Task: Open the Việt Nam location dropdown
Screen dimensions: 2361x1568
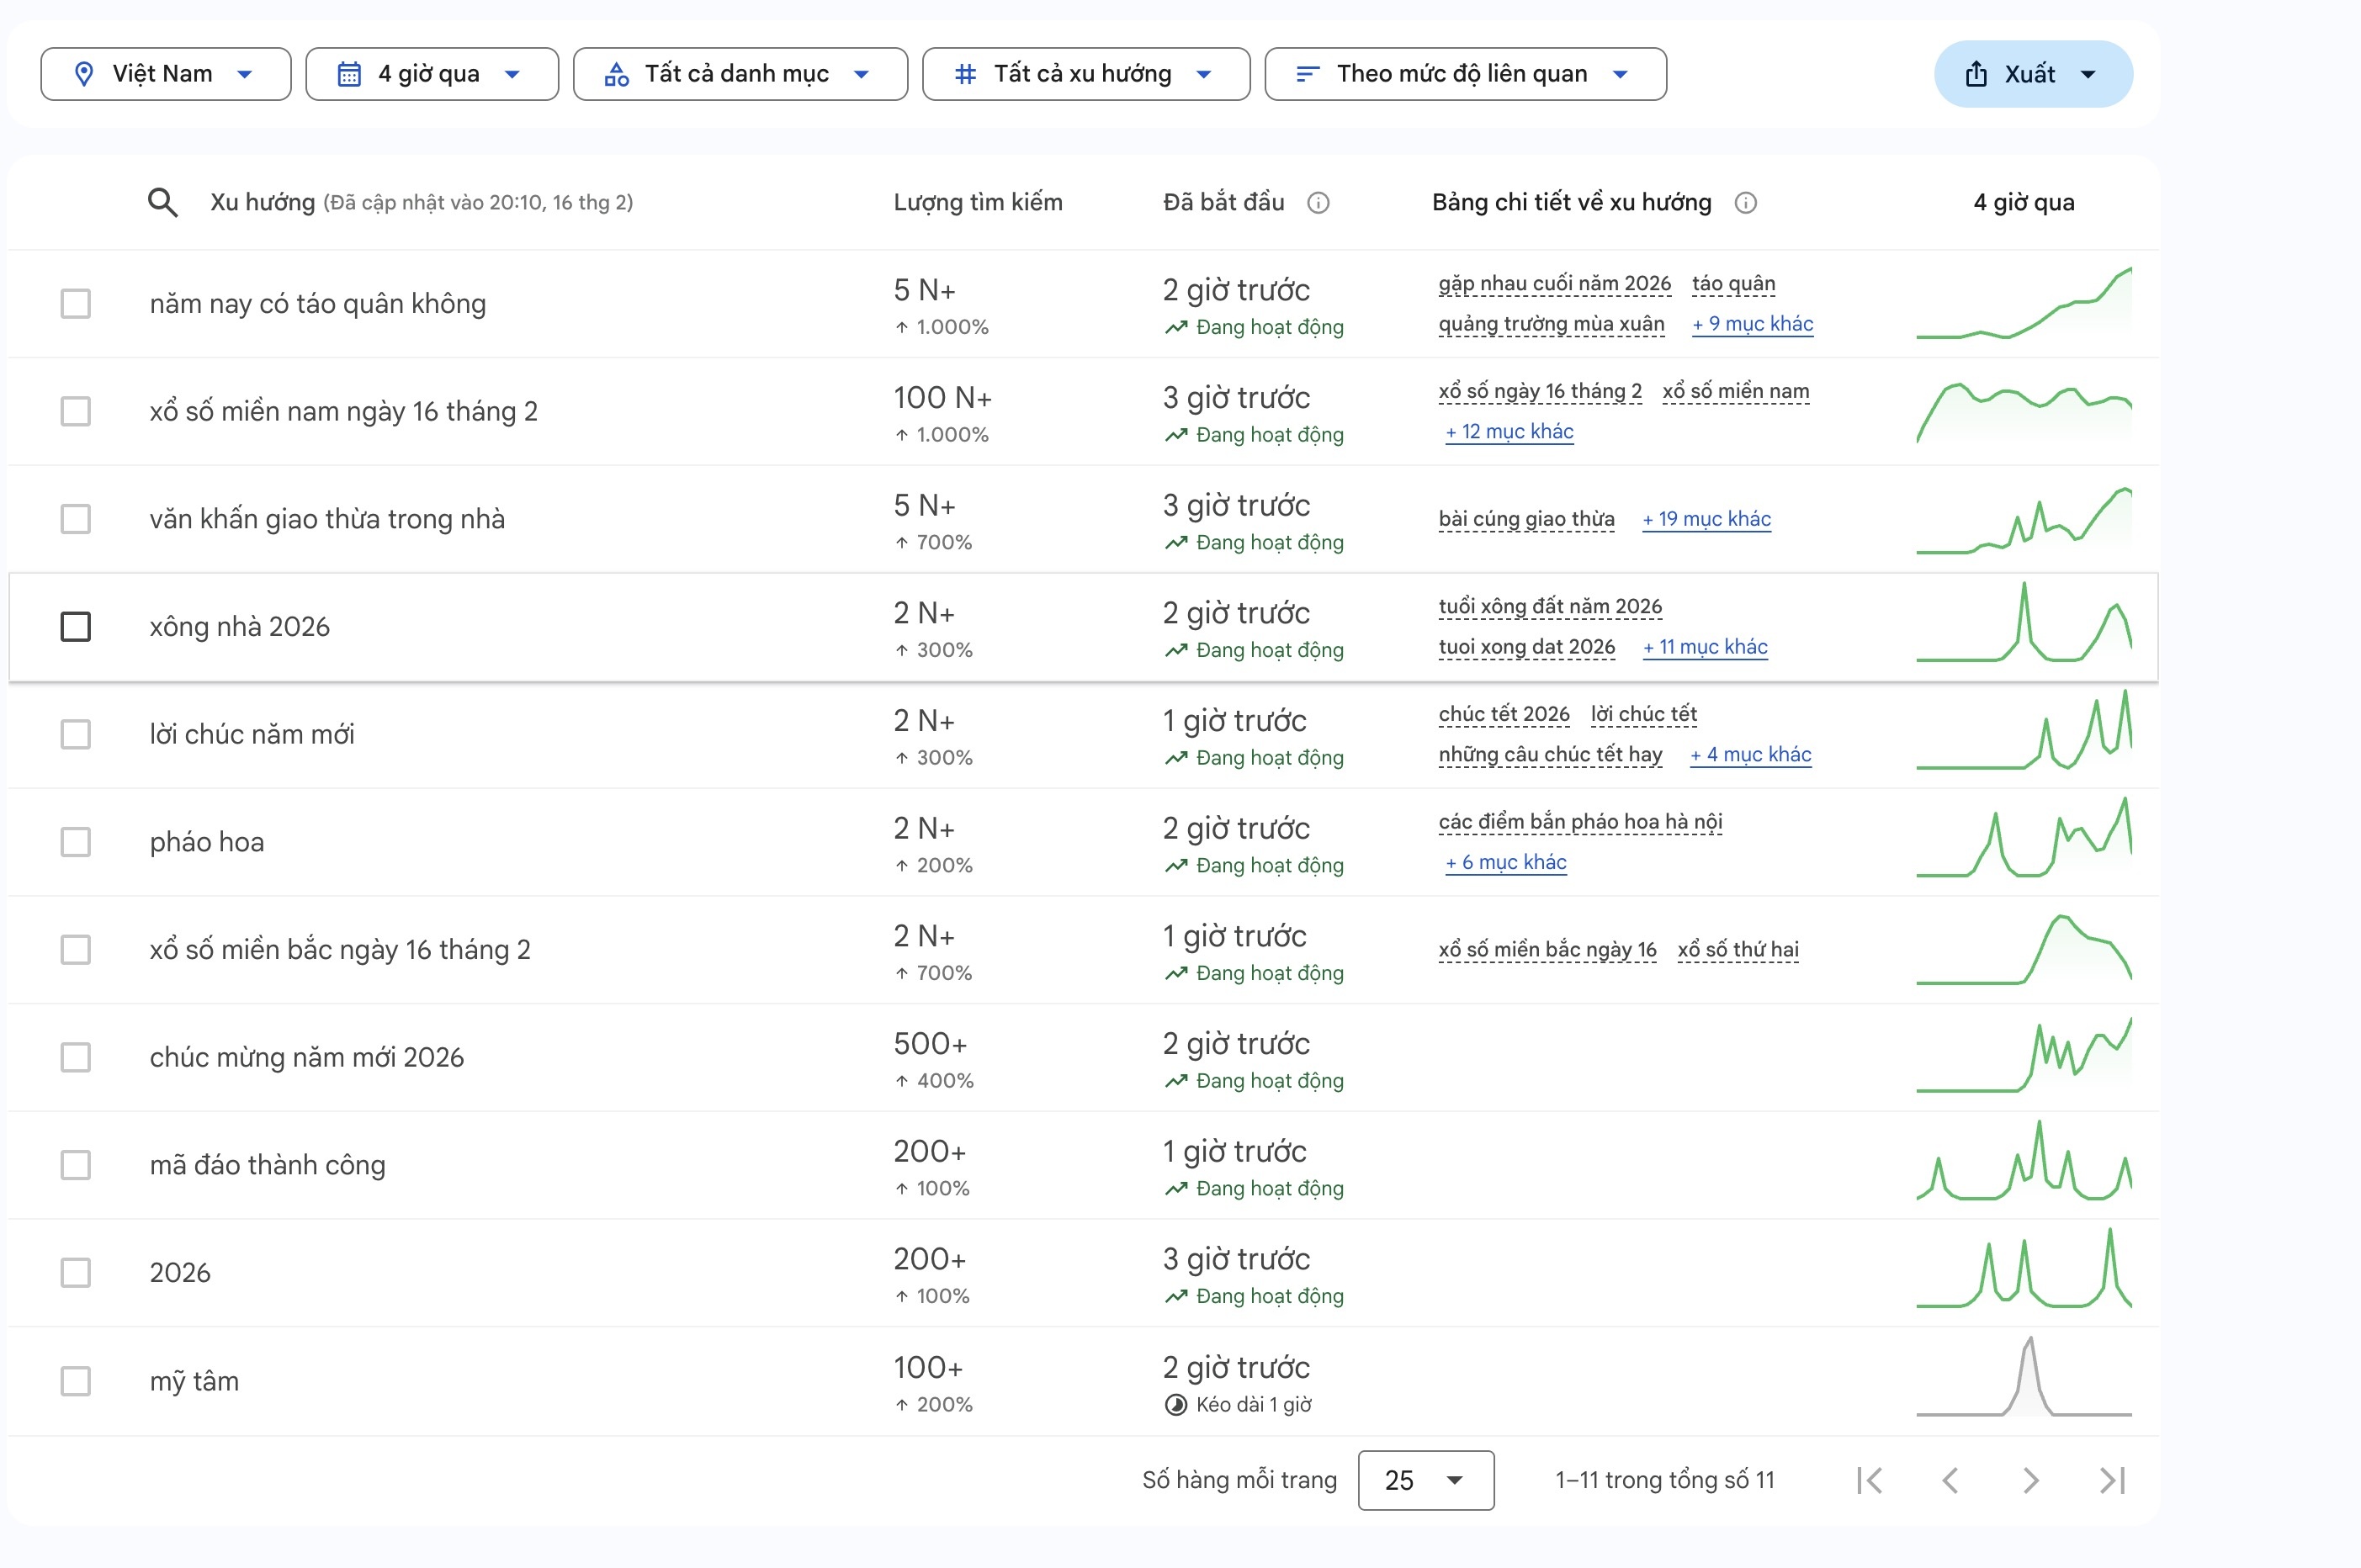Action: point(165,74)
